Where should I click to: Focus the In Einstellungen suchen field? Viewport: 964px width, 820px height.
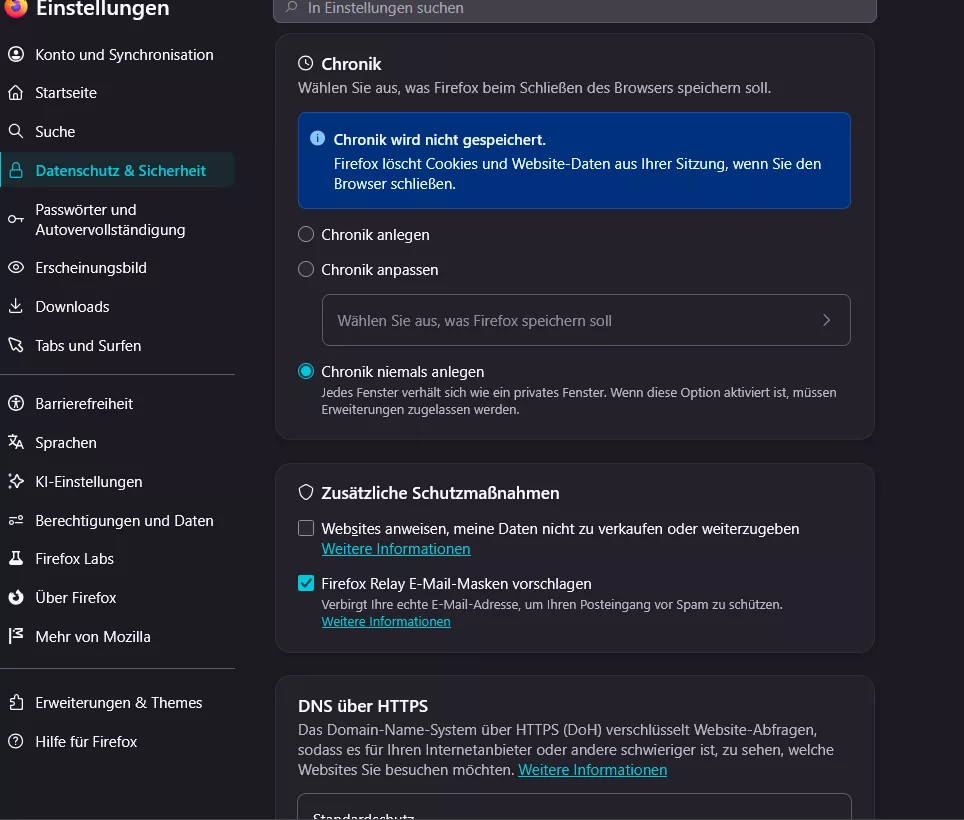tap(575, 8)
